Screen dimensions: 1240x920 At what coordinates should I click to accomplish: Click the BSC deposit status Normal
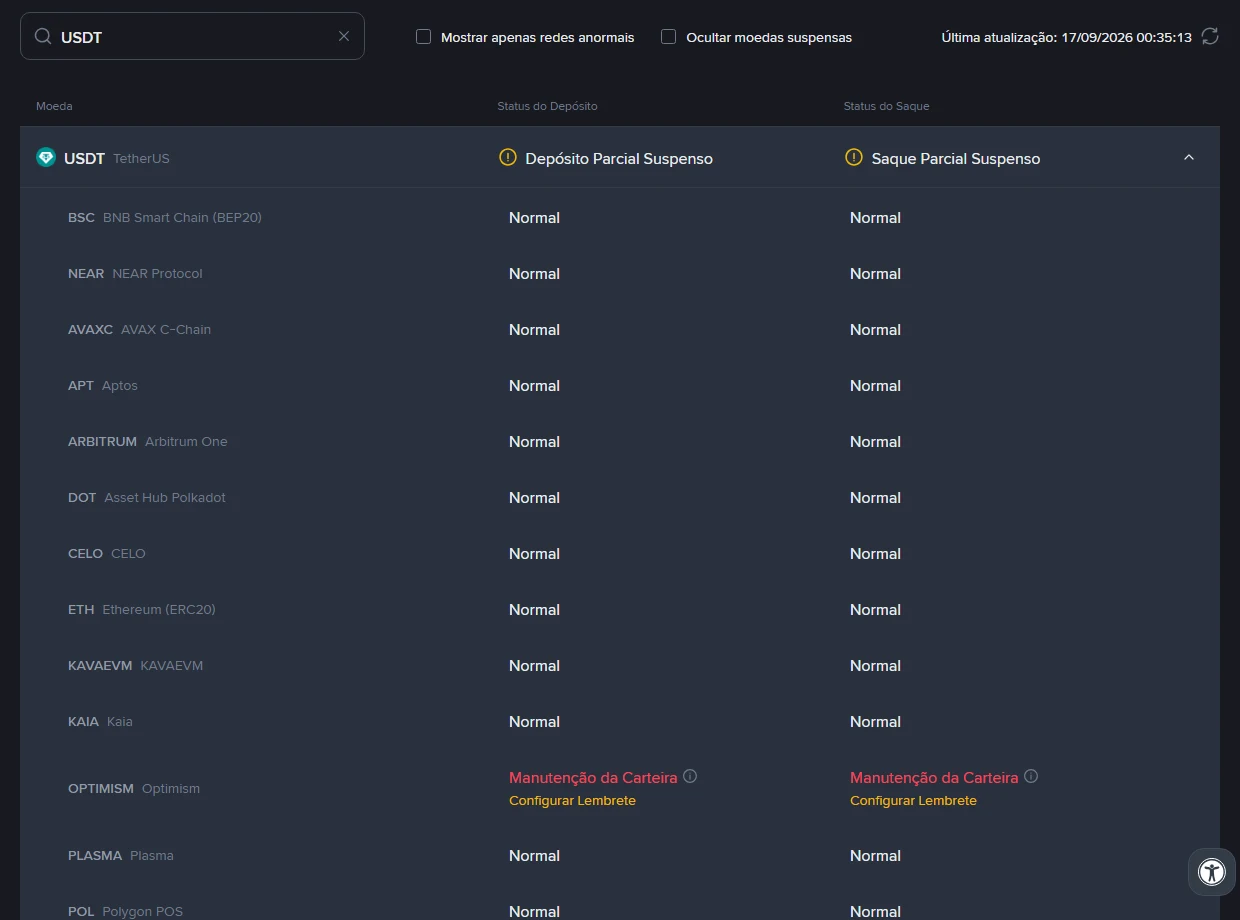pos(534,218)
